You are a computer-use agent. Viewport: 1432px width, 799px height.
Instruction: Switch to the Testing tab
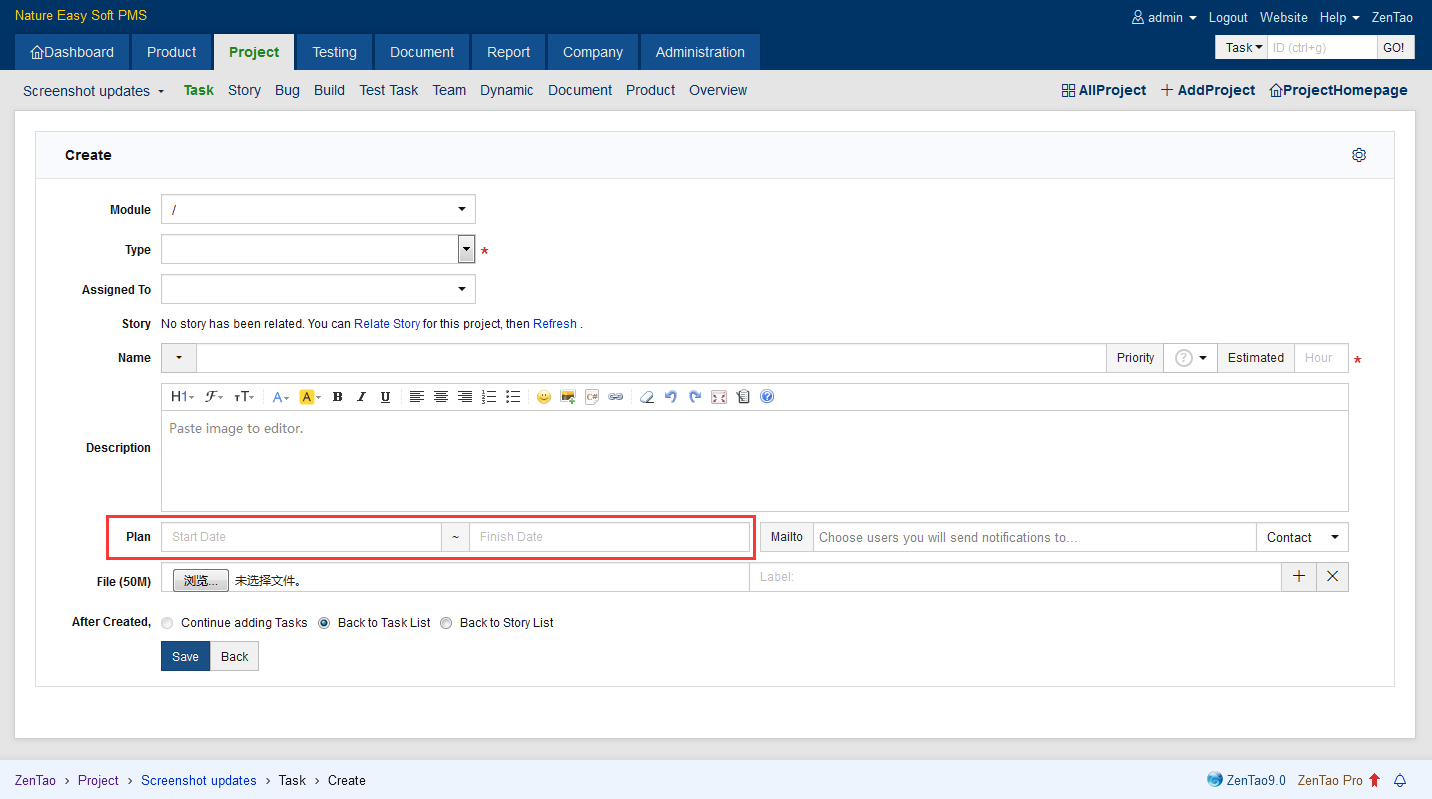(x=334, y=52)
